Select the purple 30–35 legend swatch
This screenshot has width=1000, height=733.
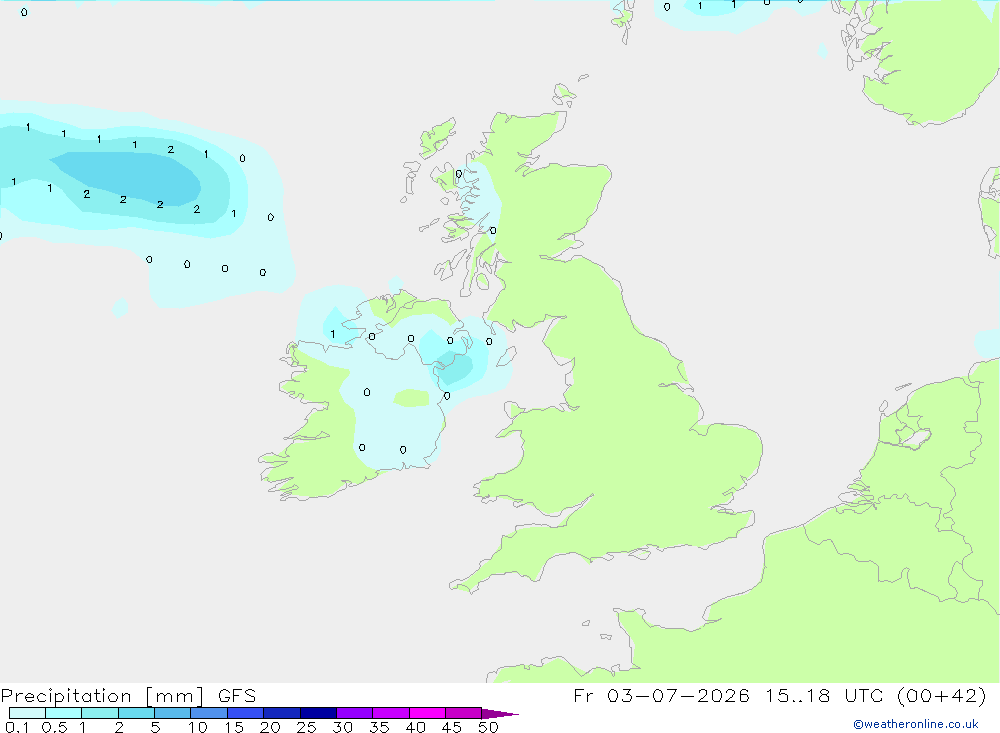pos(355,713)
